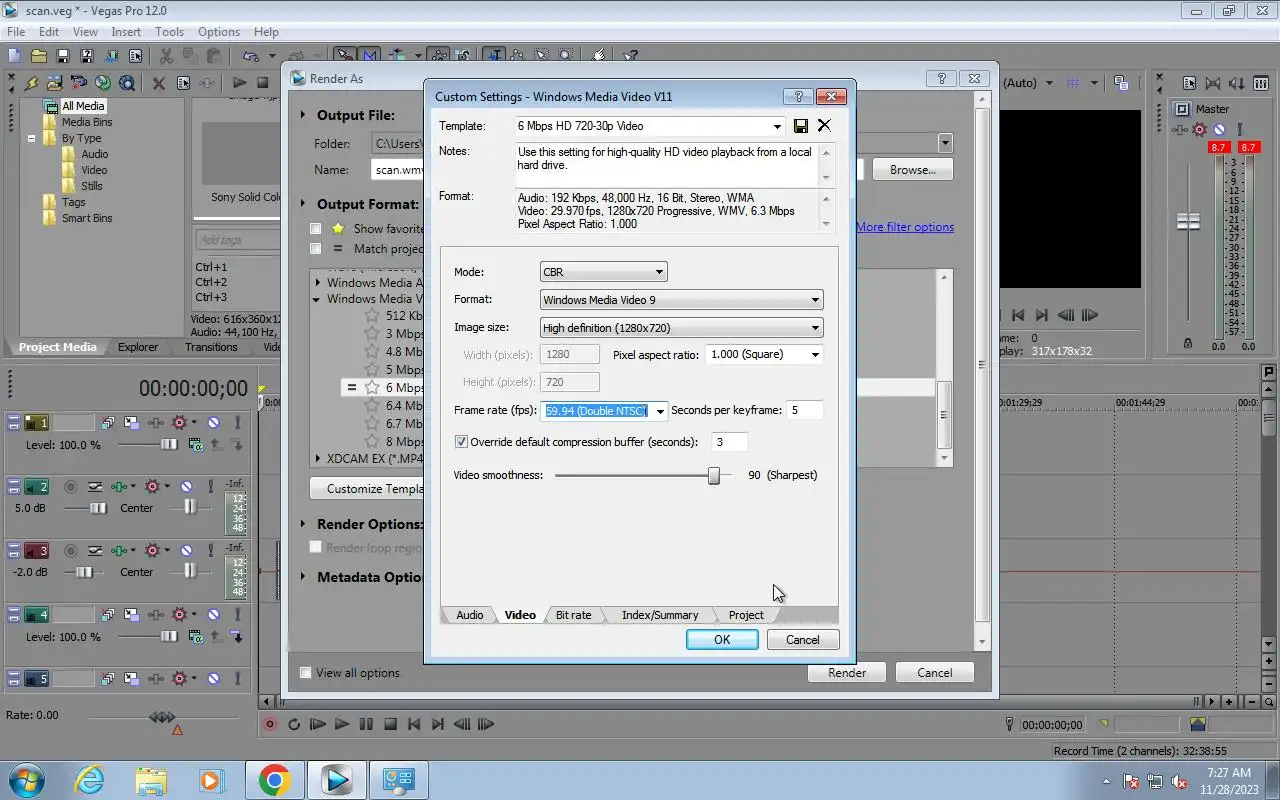Click the track 2 volume slider handle
Image resolution: width=1280 pixels, height=800 pixels.
pyautogui.click(x=98, y=508)
